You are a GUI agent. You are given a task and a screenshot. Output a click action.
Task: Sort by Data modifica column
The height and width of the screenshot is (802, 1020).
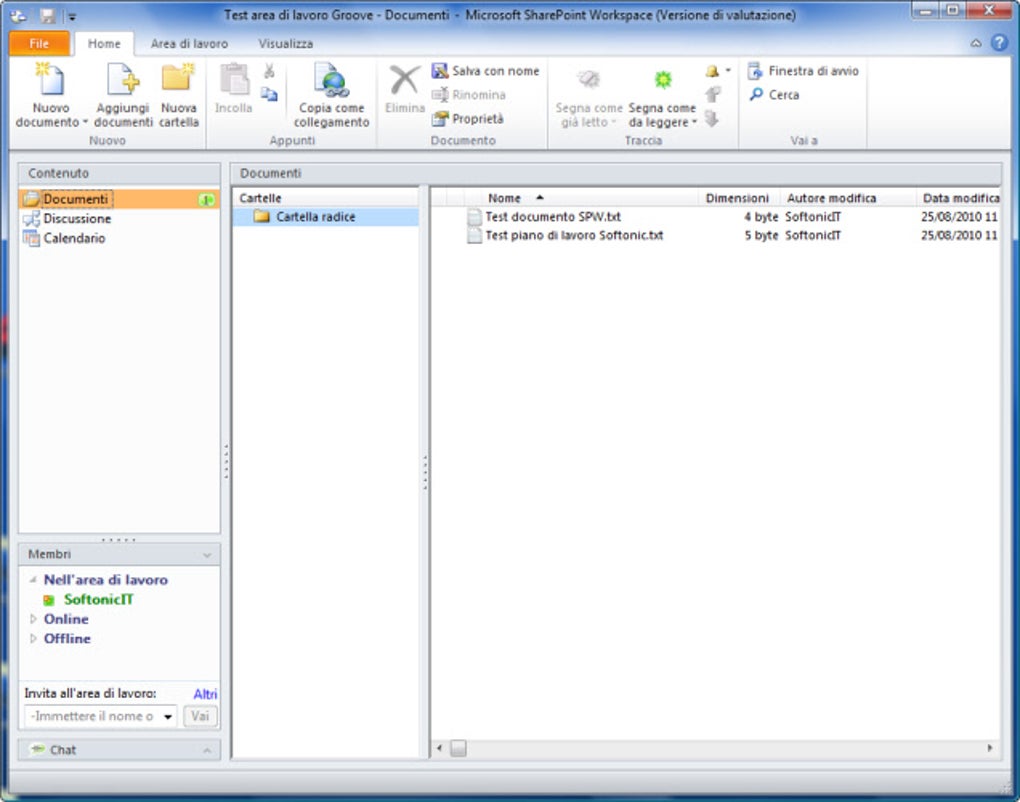click(960, 198)
